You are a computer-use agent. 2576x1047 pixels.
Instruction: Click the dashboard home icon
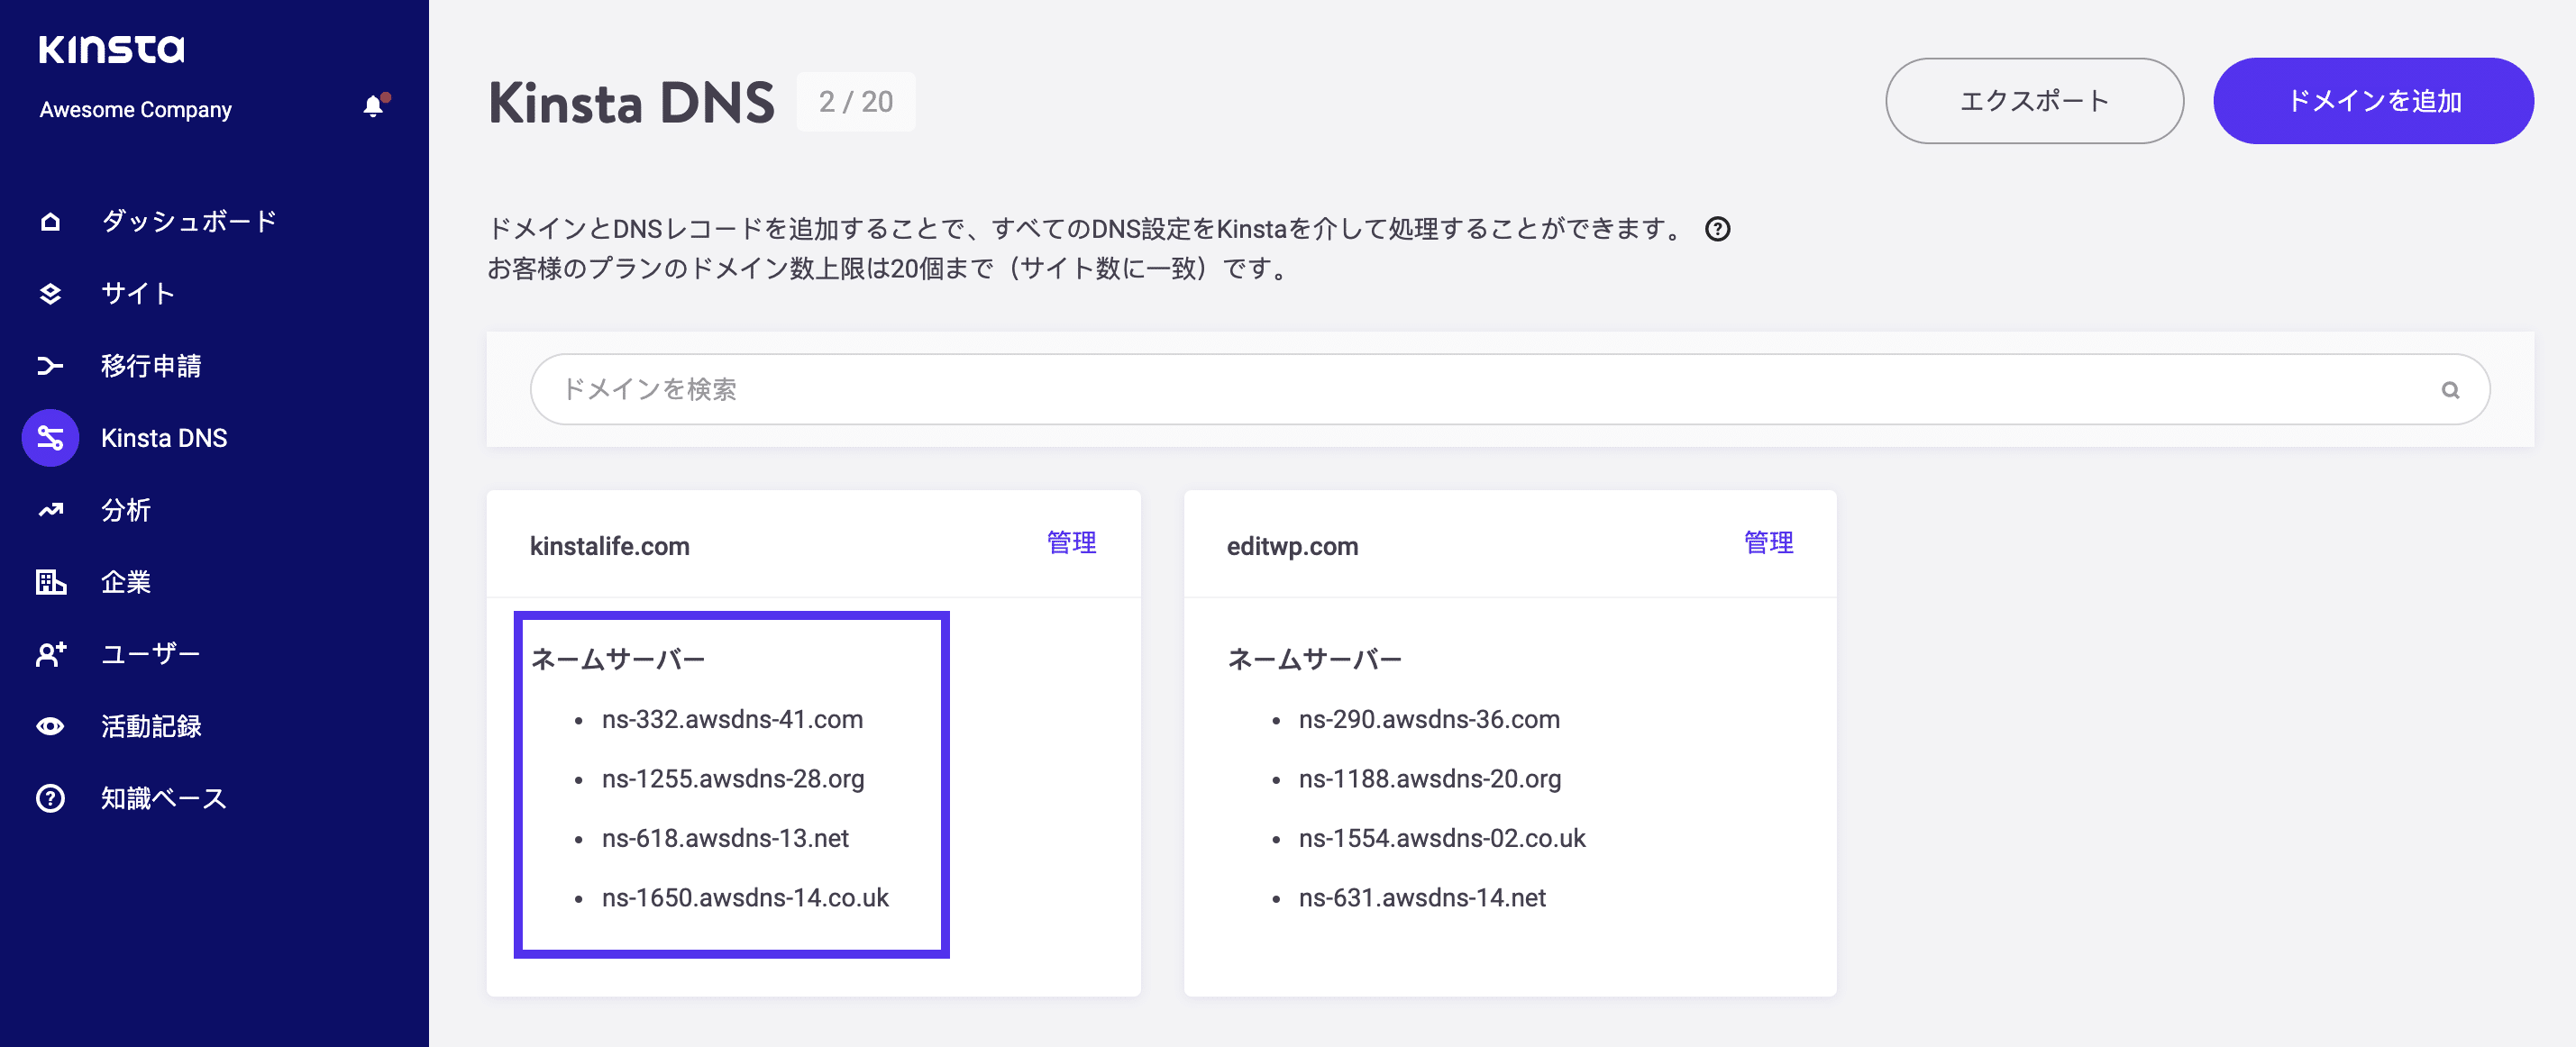[50, 222]
